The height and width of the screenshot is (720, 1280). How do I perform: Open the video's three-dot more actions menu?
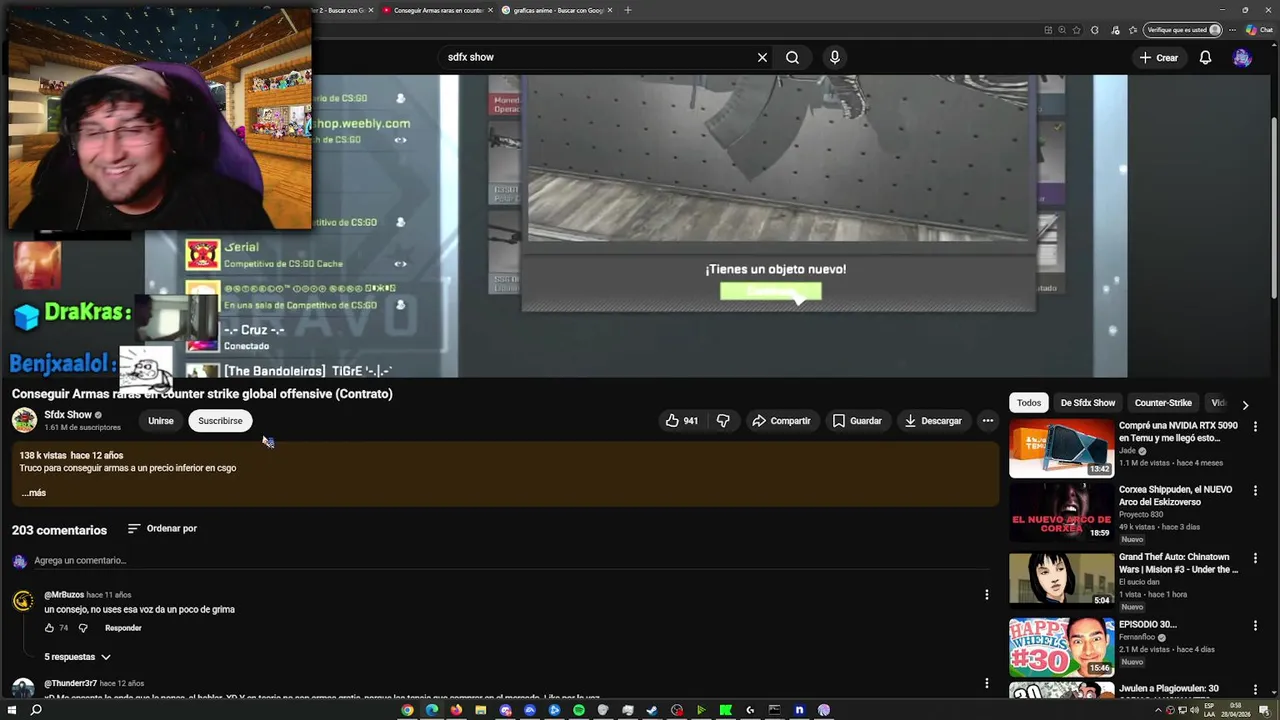tap(988, 421)
